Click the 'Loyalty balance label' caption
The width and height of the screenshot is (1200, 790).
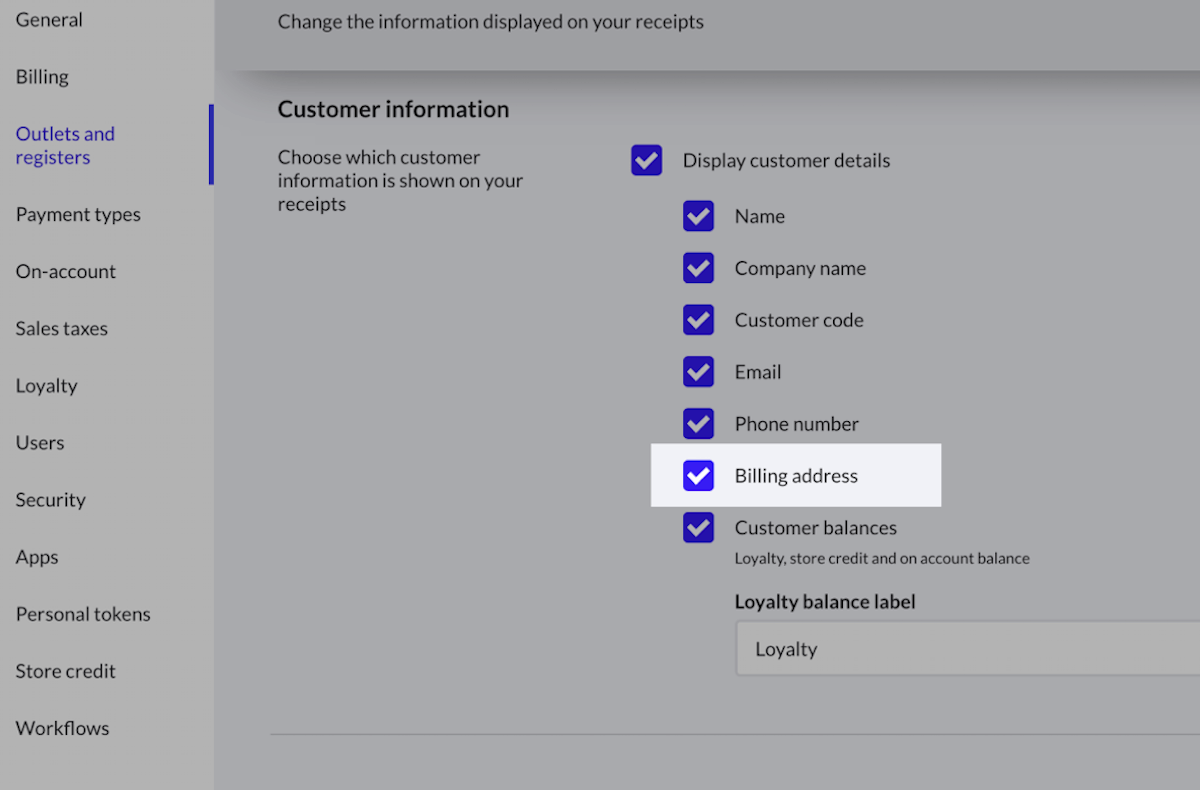[825, 602]
